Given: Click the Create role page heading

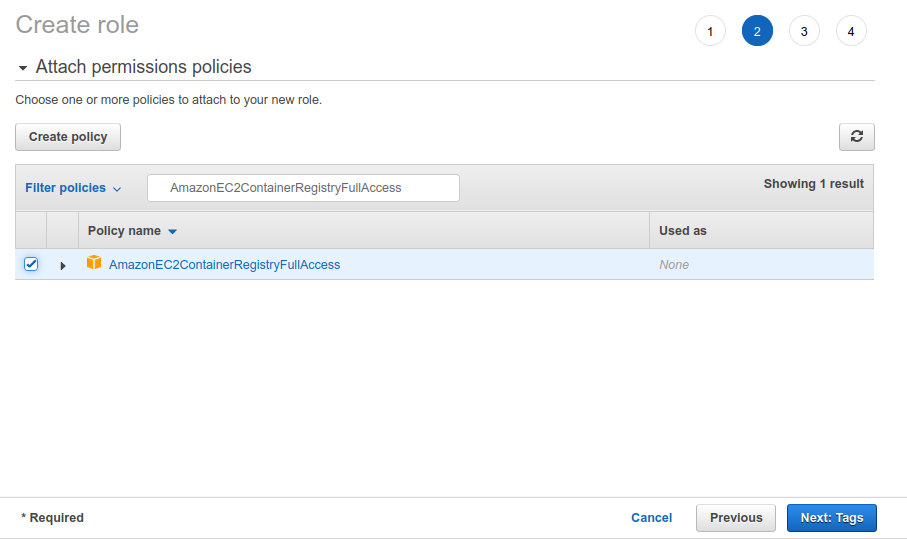Looking at the screenshot, I should tap(77, 25).
